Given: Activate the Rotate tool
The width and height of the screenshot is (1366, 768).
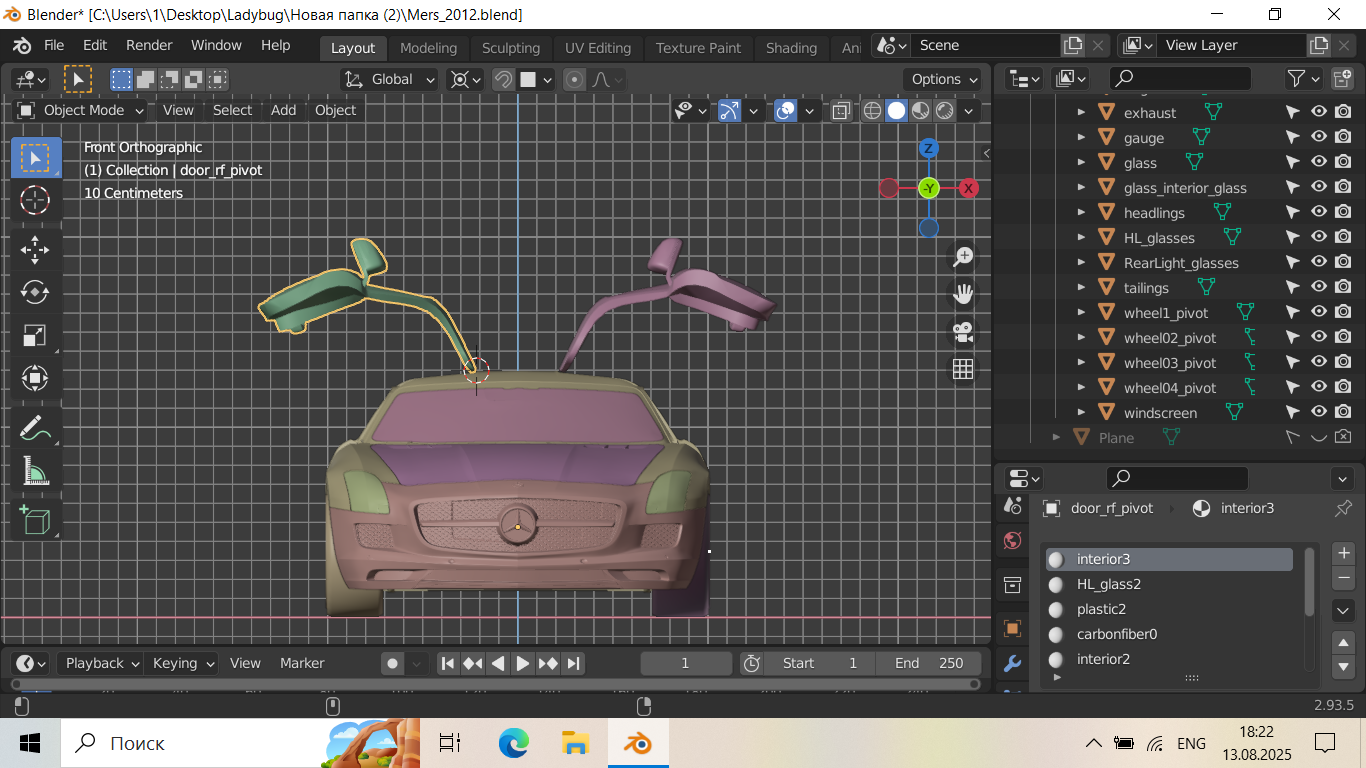Looking at the screenshot, I should [35, 292].
